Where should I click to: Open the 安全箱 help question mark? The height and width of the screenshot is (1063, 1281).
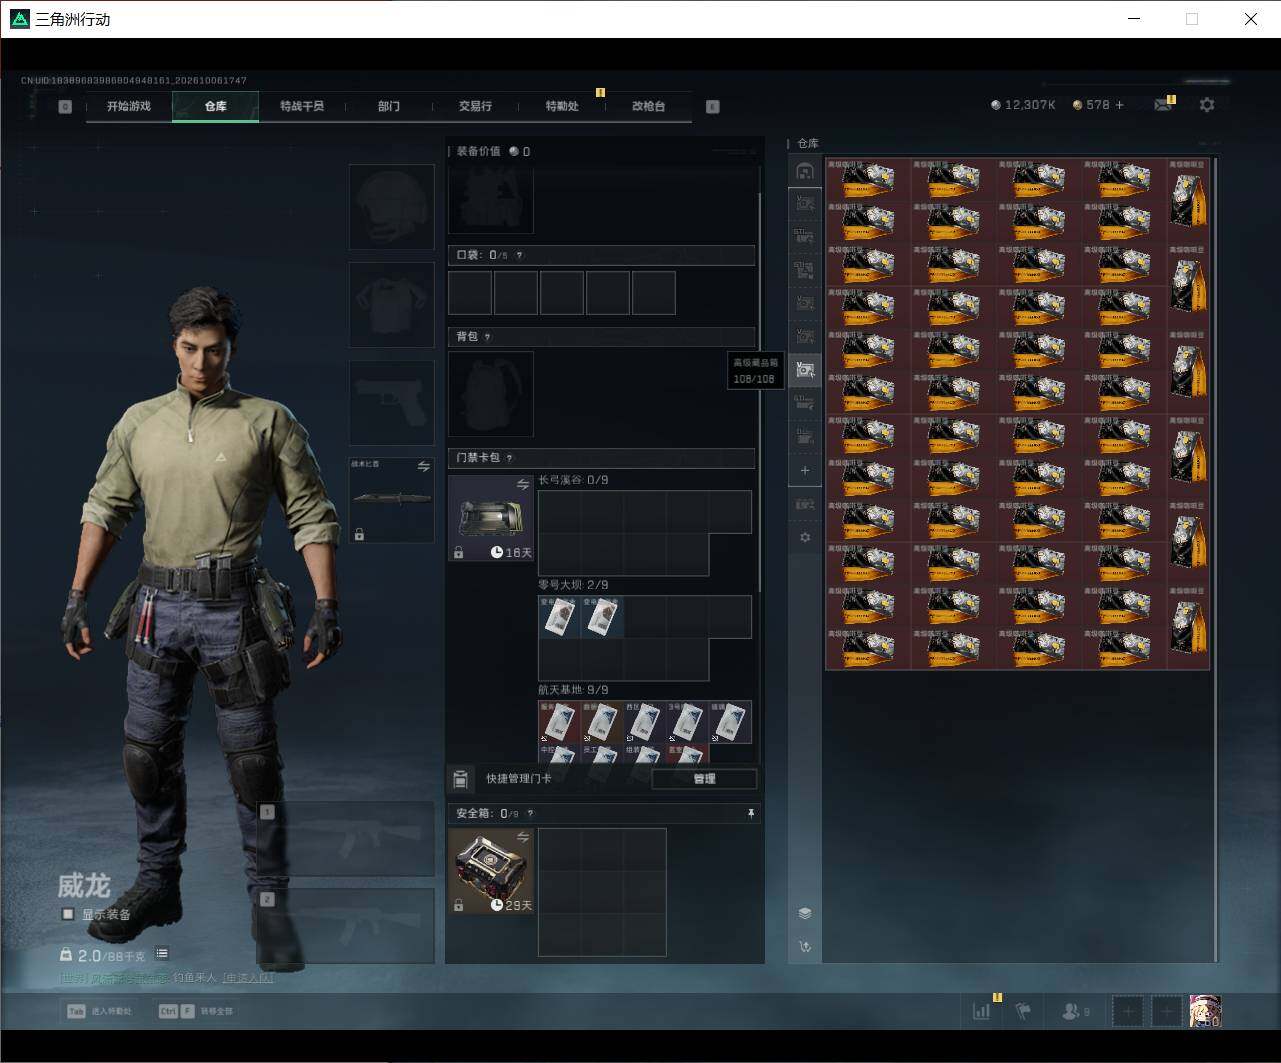click(530, 814)
